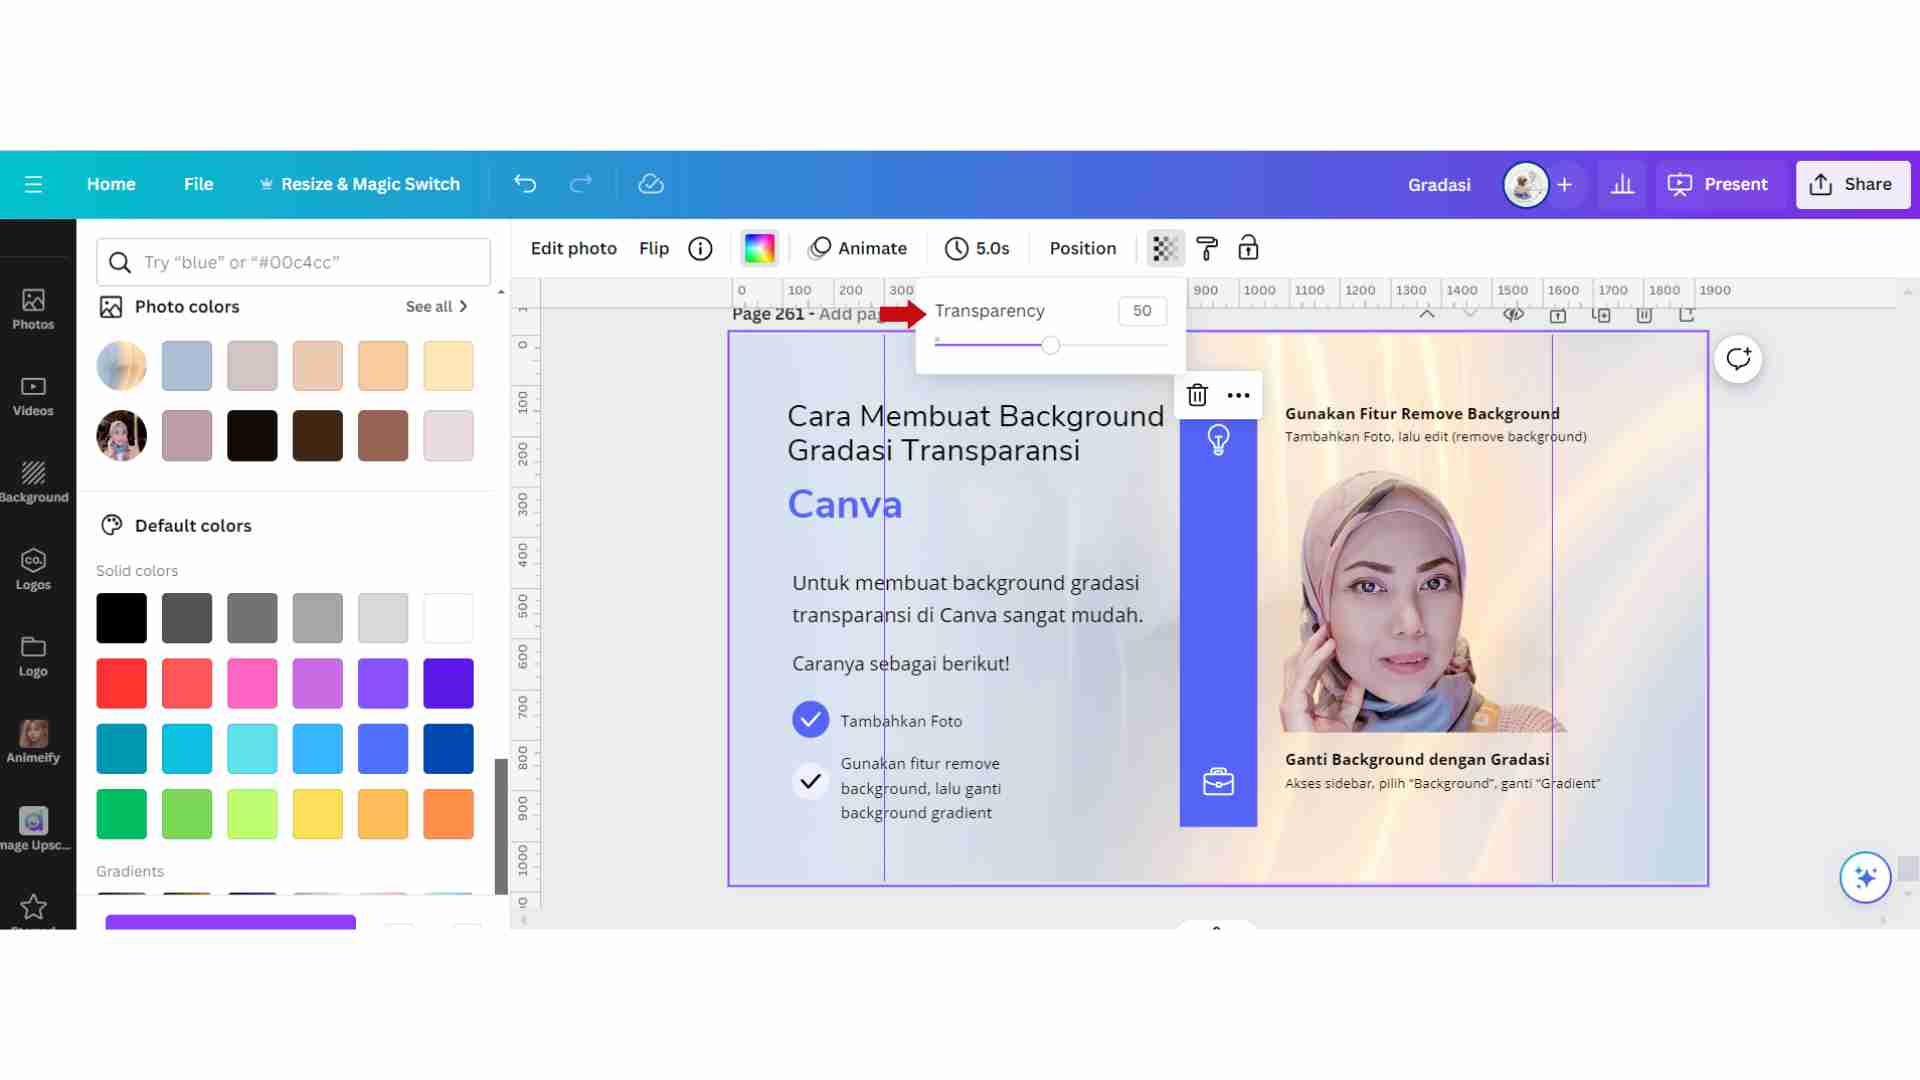Open the Home menu
This screenshot has width=1920, height=1080.
[111, 184]
